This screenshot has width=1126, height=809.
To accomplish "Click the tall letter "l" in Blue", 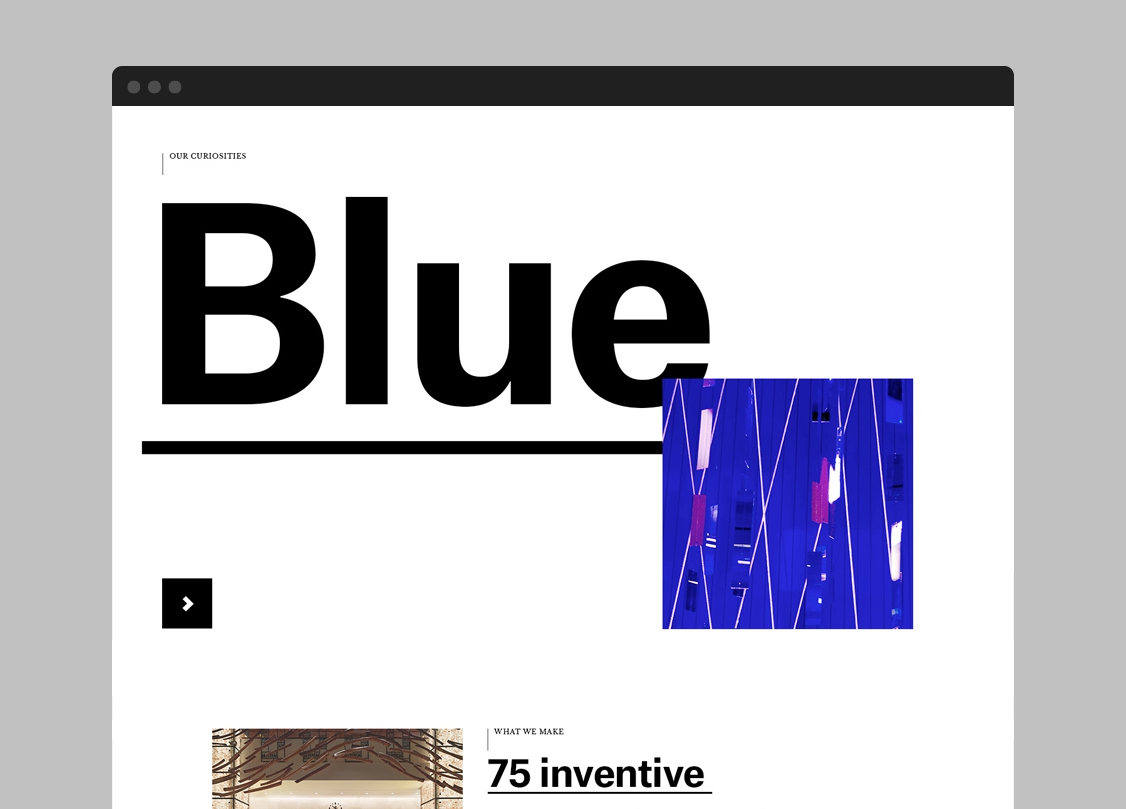I will (x=366, y=300).
